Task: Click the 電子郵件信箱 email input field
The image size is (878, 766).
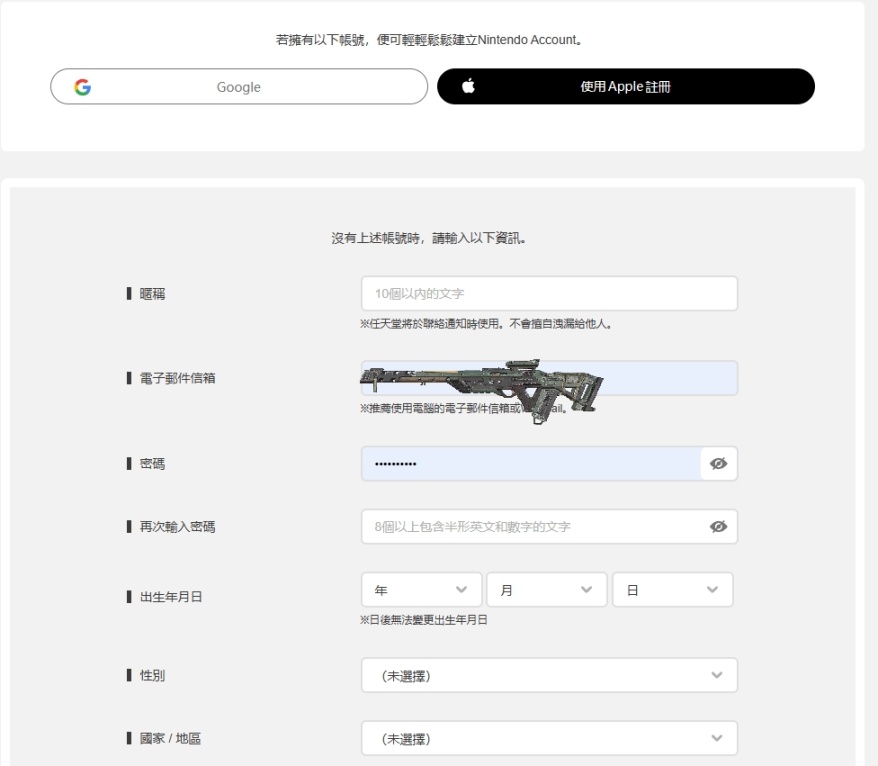Action: (549, 378)
